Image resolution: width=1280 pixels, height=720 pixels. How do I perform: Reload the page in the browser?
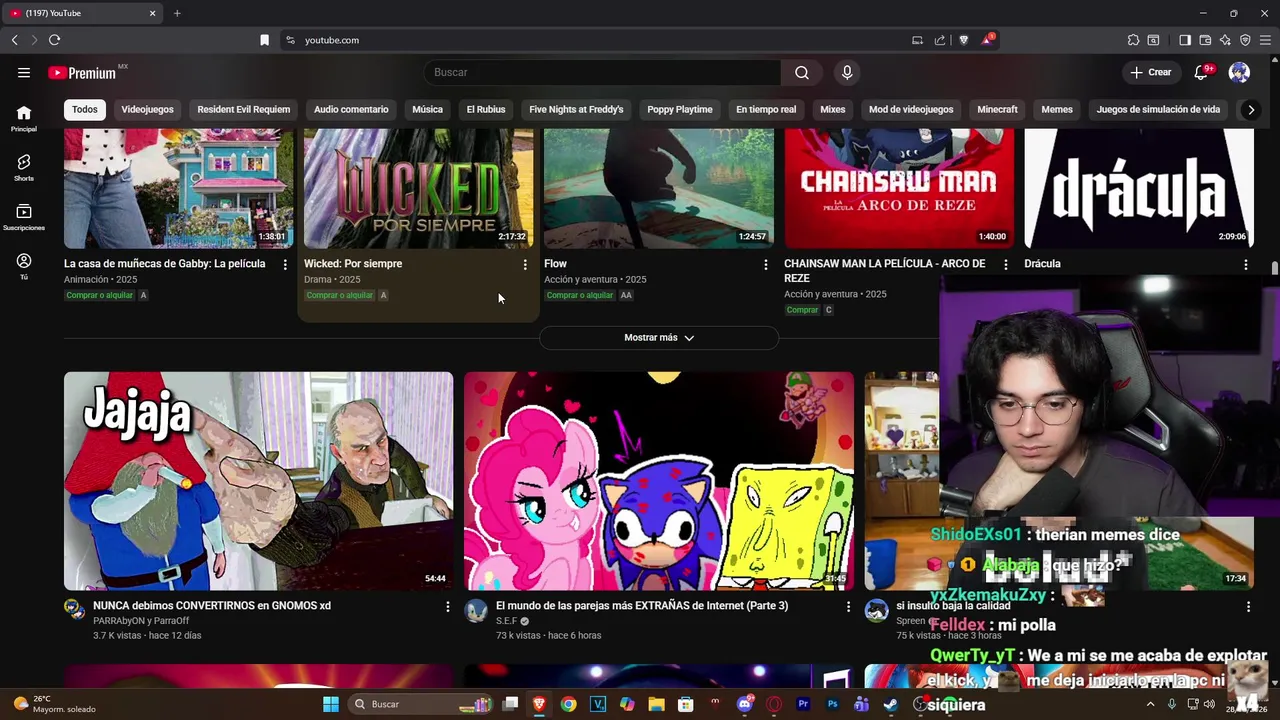[54, 40]
